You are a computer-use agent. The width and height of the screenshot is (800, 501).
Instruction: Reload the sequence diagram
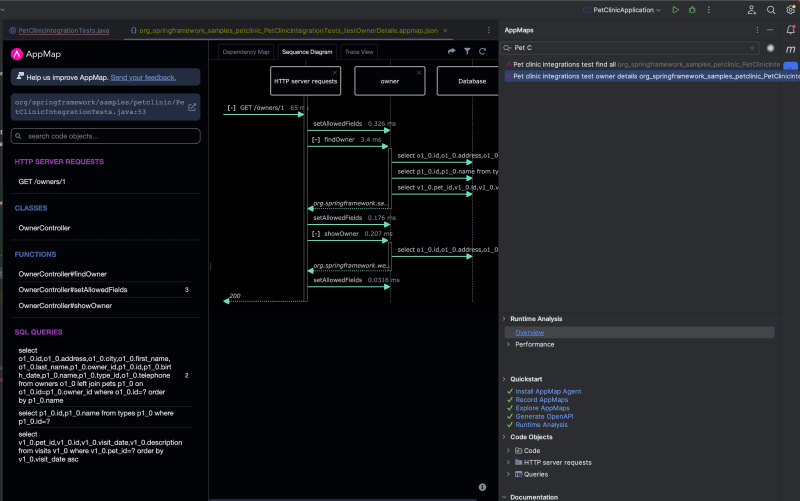point(482,51)
